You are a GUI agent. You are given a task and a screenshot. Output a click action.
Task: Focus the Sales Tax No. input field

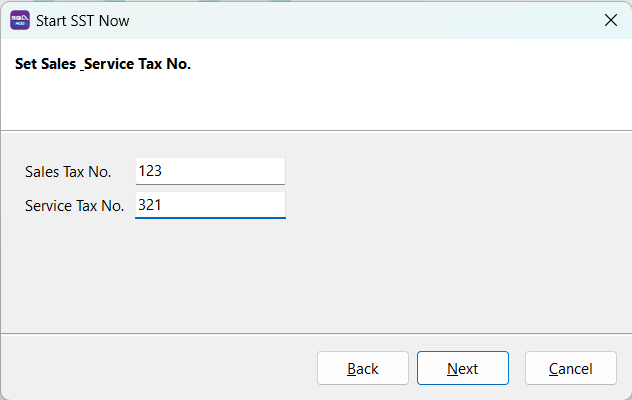[x=210, y=171]
